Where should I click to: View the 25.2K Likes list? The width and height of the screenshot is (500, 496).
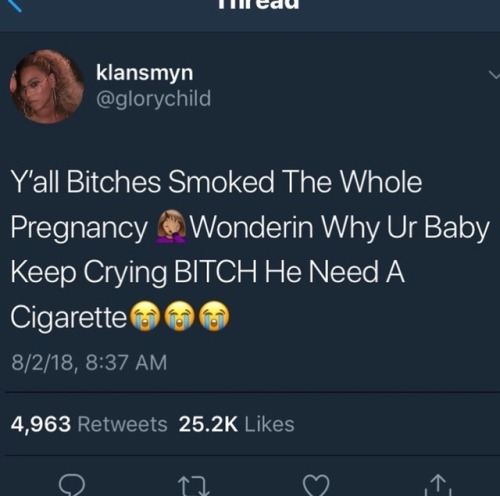pyautogui.click(x=236, y=424)
